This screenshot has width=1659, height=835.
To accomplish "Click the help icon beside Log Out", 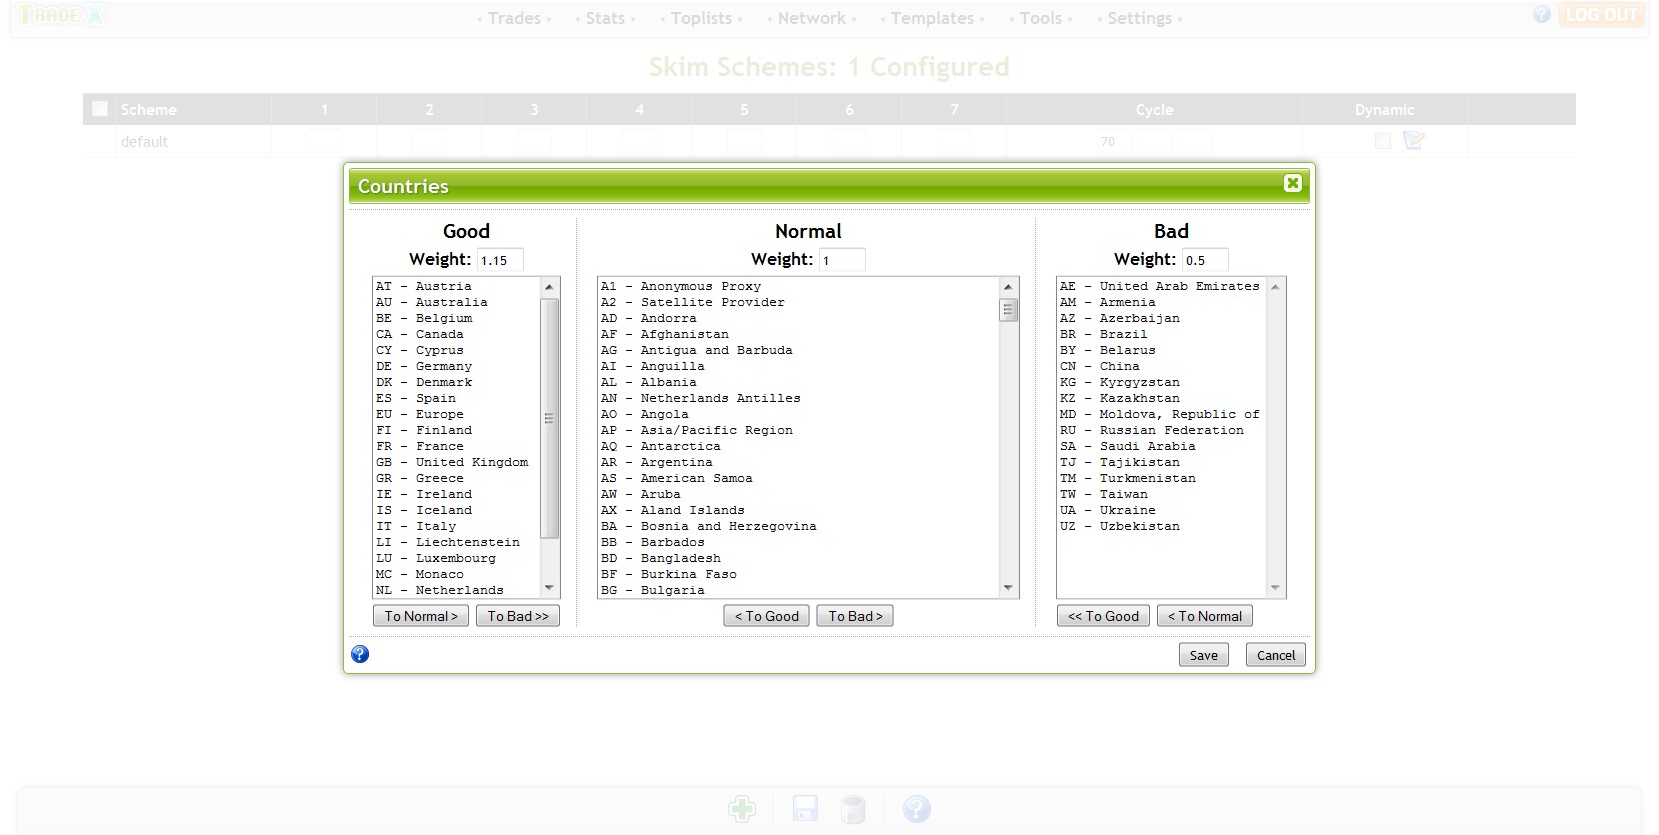I will (1541, 14).
